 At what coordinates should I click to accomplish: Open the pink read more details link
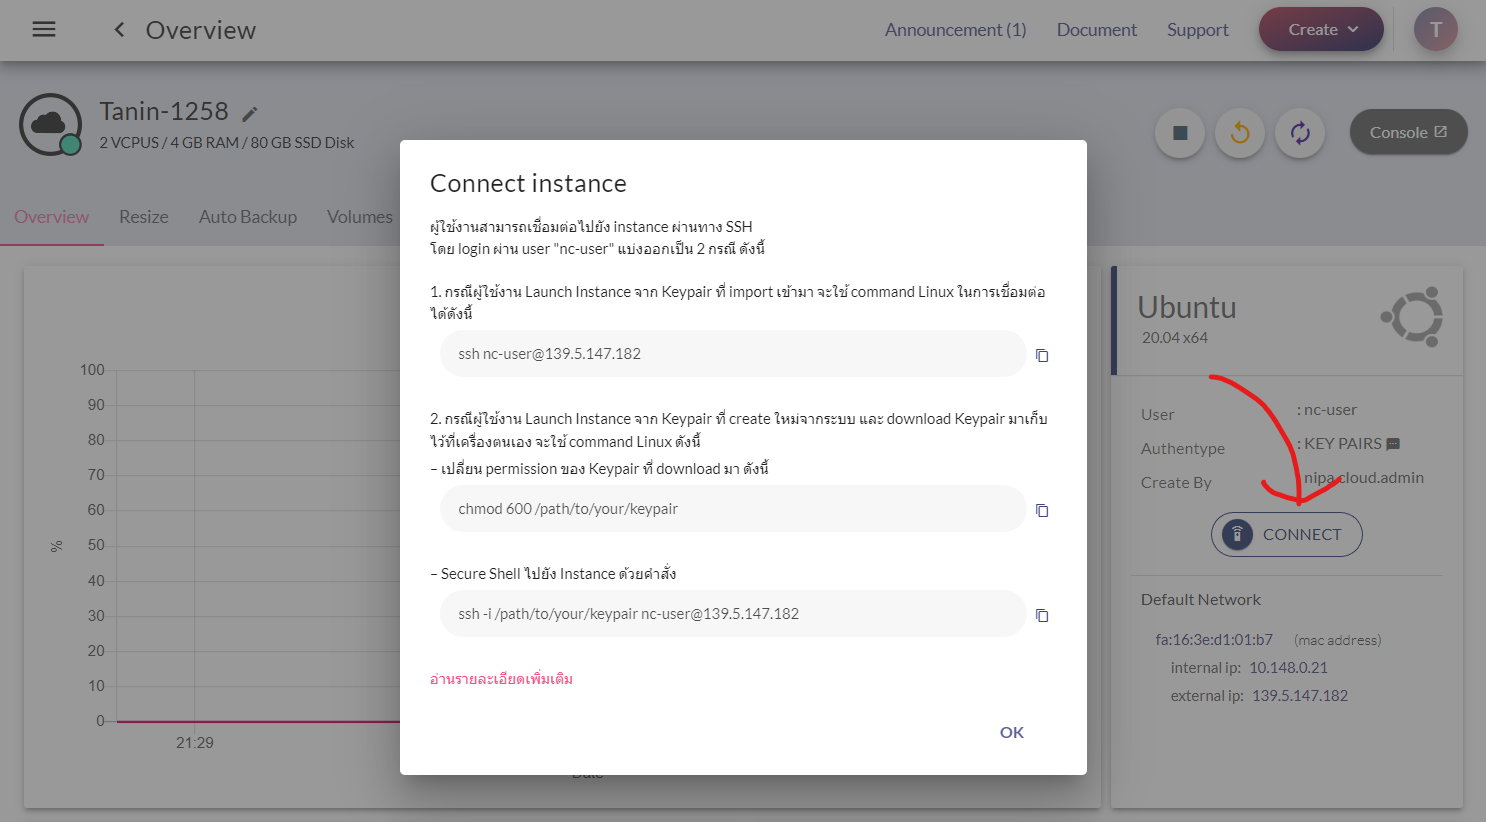tap(501, 679)
